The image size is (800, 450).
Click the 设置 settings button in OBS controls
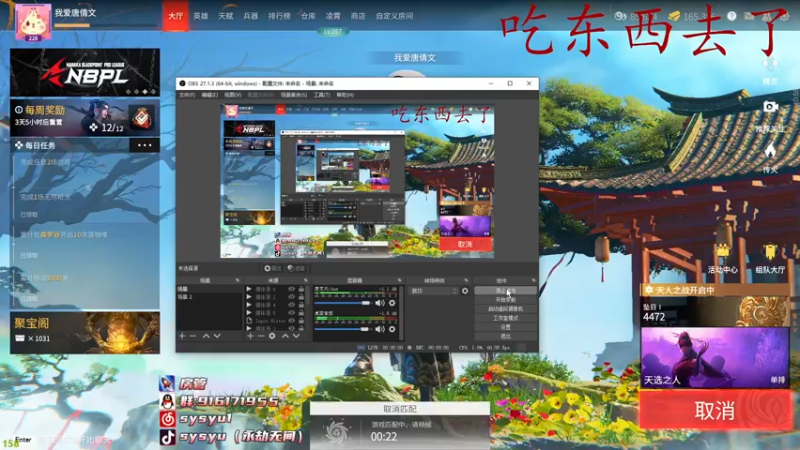[505, 327]
